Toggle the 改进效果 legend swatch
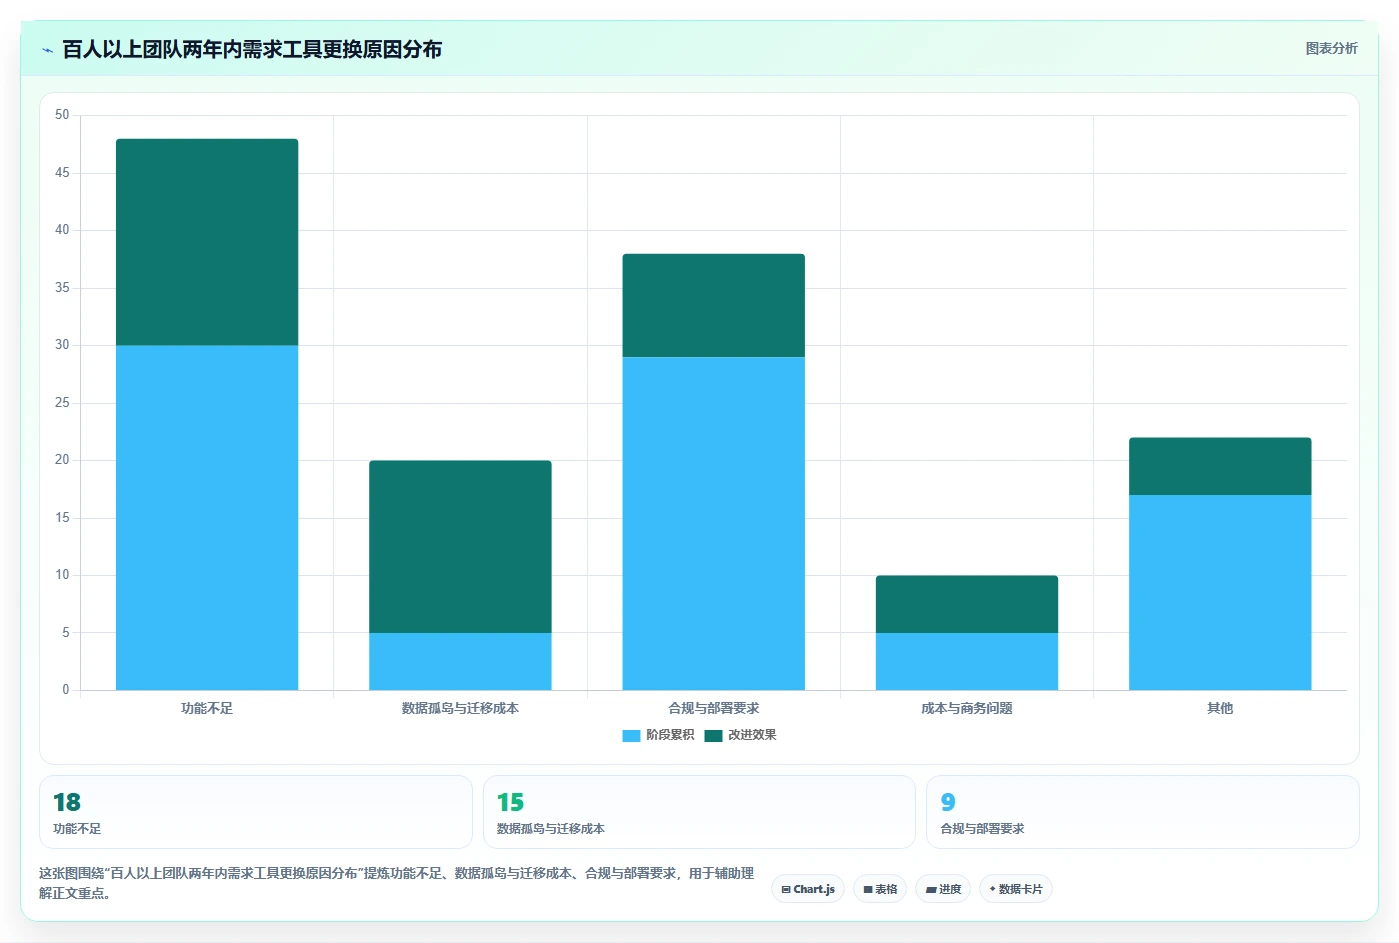The height and width of the screenshot is (943, 1399). pyautogui.click(x=713, y=735)
